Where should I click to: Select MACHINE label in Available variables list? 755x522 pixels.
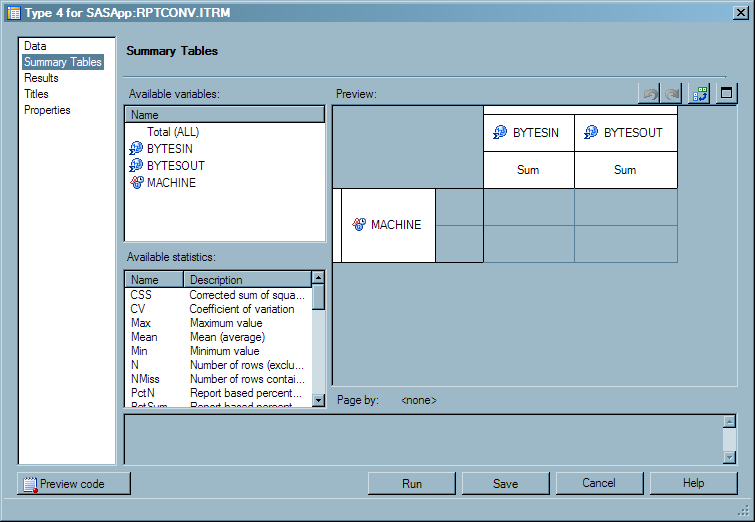point(171,183)
